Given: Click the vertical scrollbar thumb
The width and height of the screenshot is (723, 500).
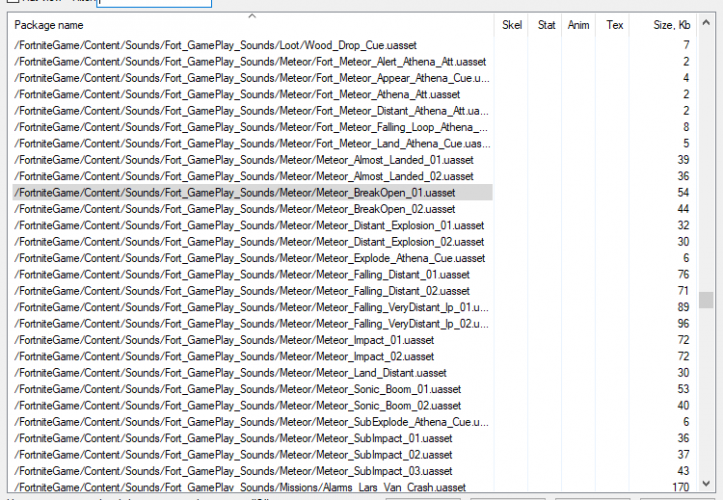Looking at the screenshot, I should coord(707,300).
